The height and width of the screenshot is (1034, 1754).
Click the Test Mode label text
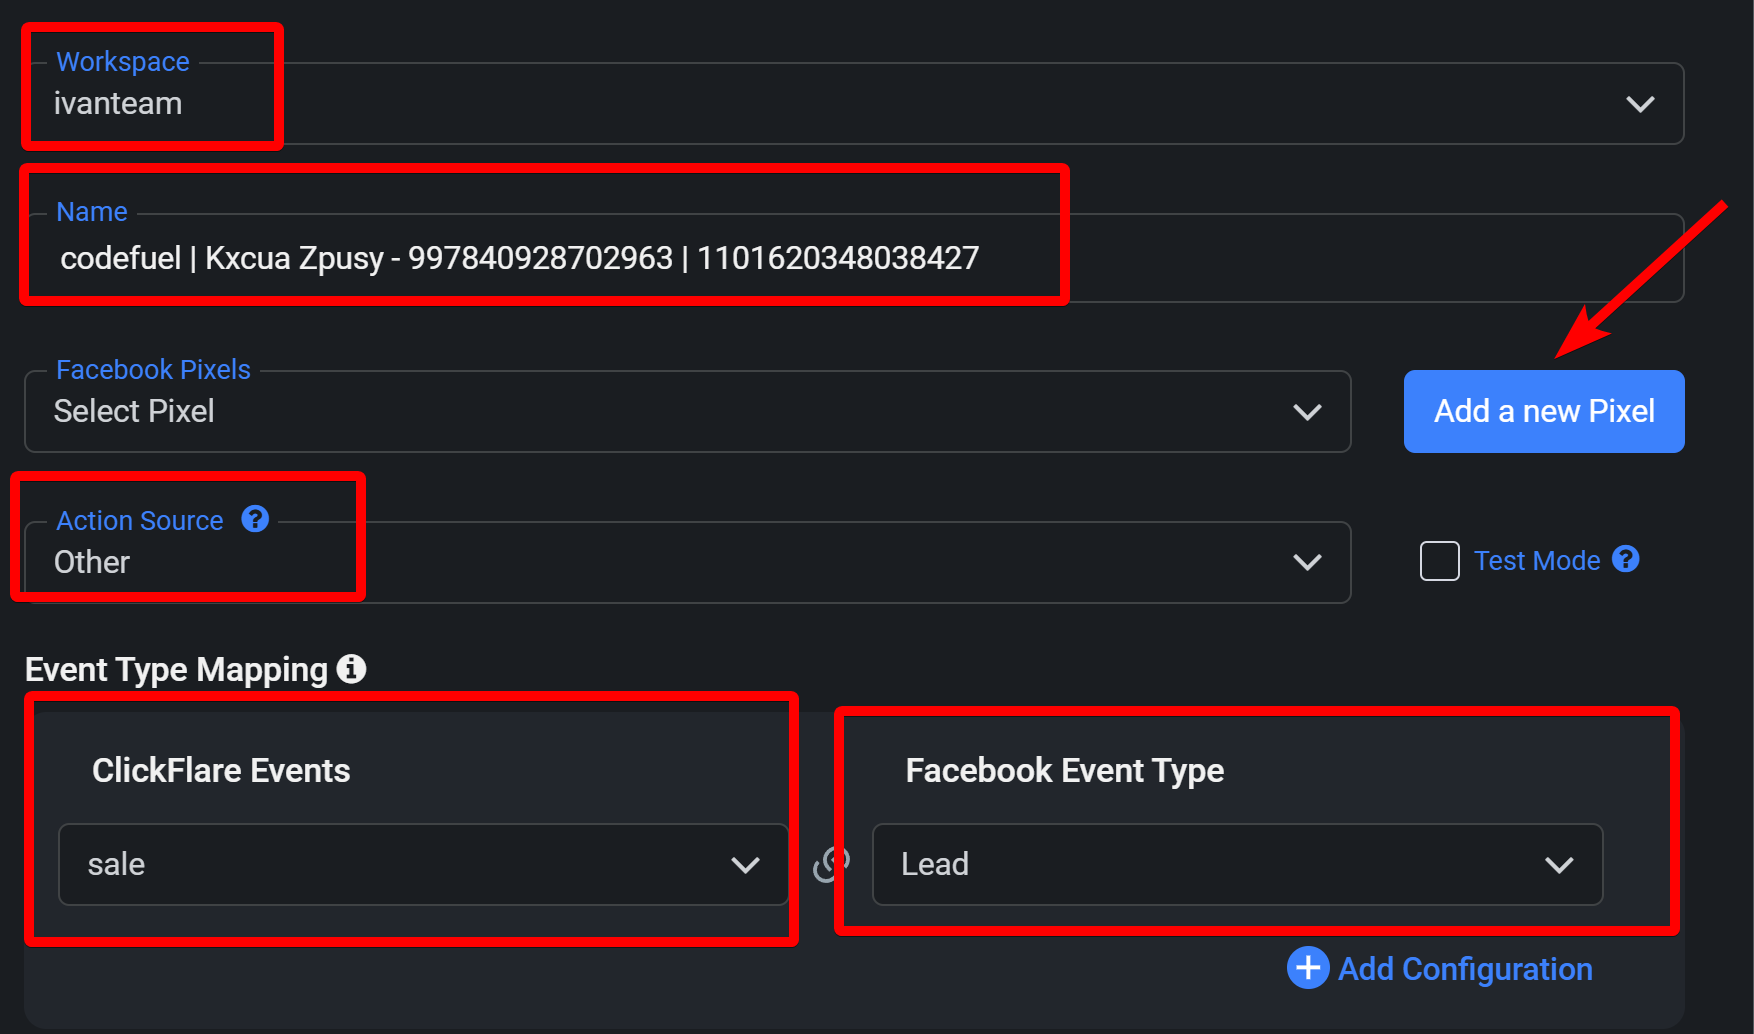coord(1537,561)
